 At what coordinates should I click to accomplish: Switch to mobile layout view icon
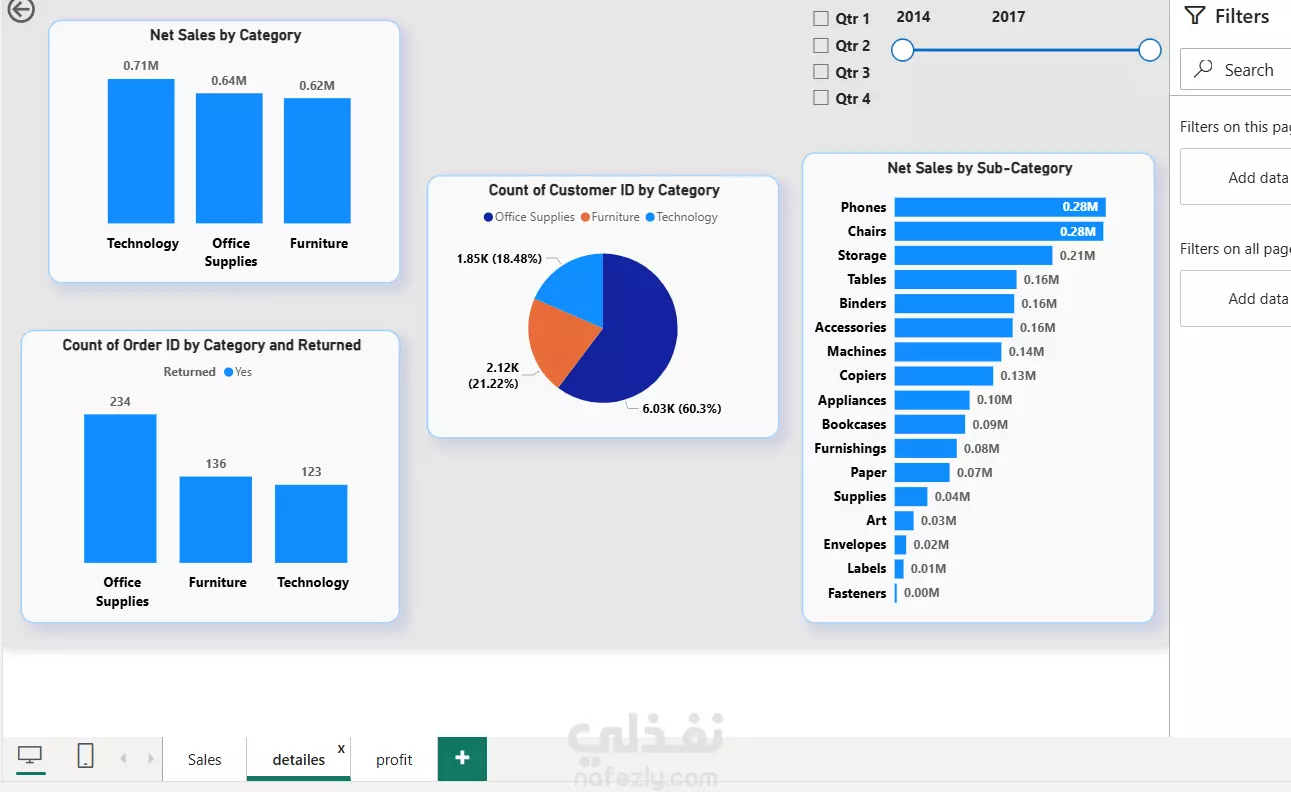[86, 756]
